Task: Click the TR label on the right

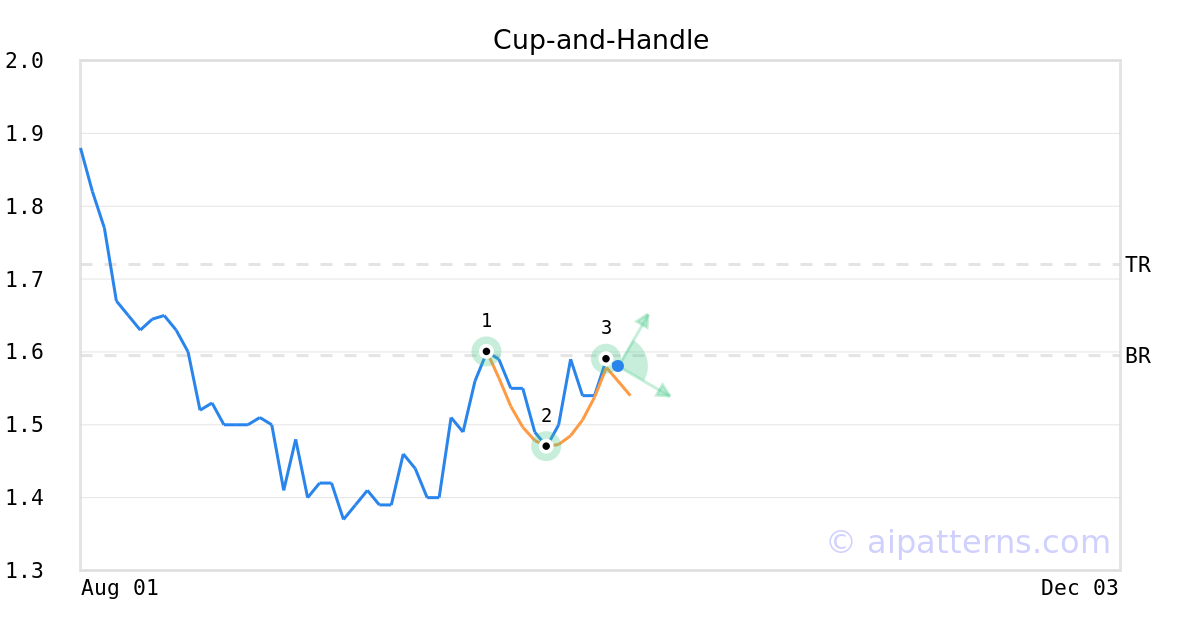Action: tap(1138, 265)
